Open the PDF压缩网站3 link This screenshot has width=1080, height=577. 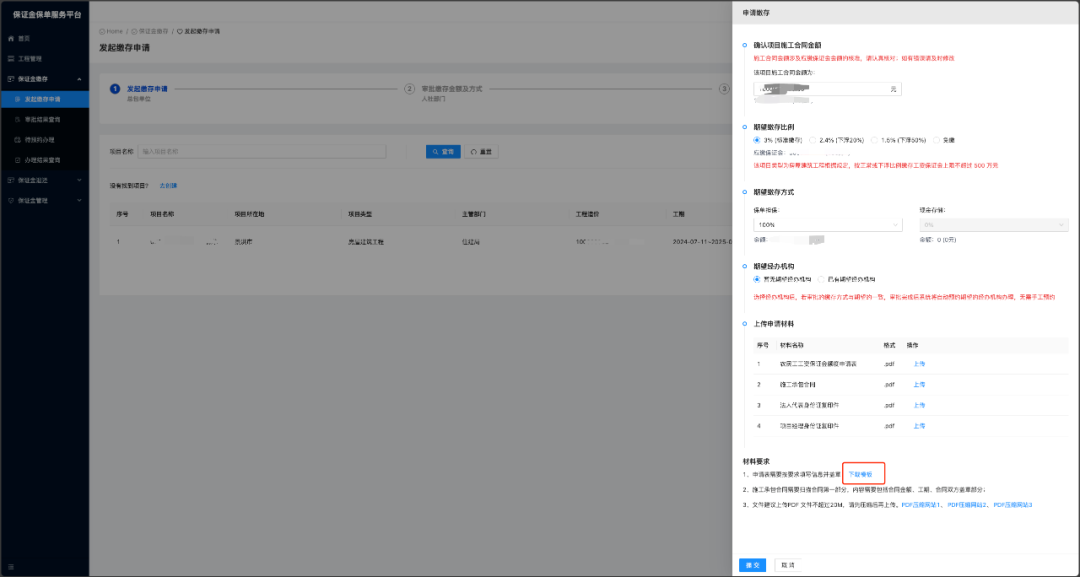[x=1012, y=505]
